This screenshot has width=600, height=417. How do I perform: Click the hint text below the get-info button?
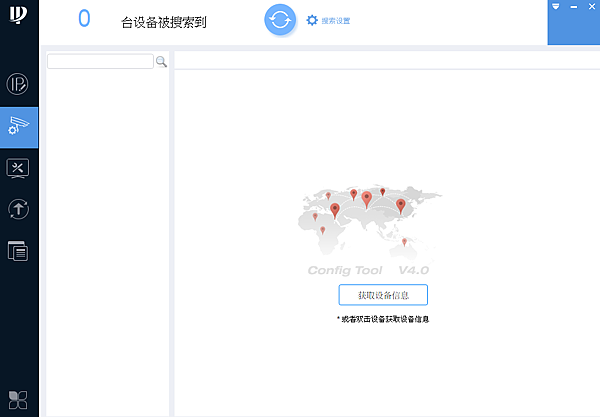[383, 319]
